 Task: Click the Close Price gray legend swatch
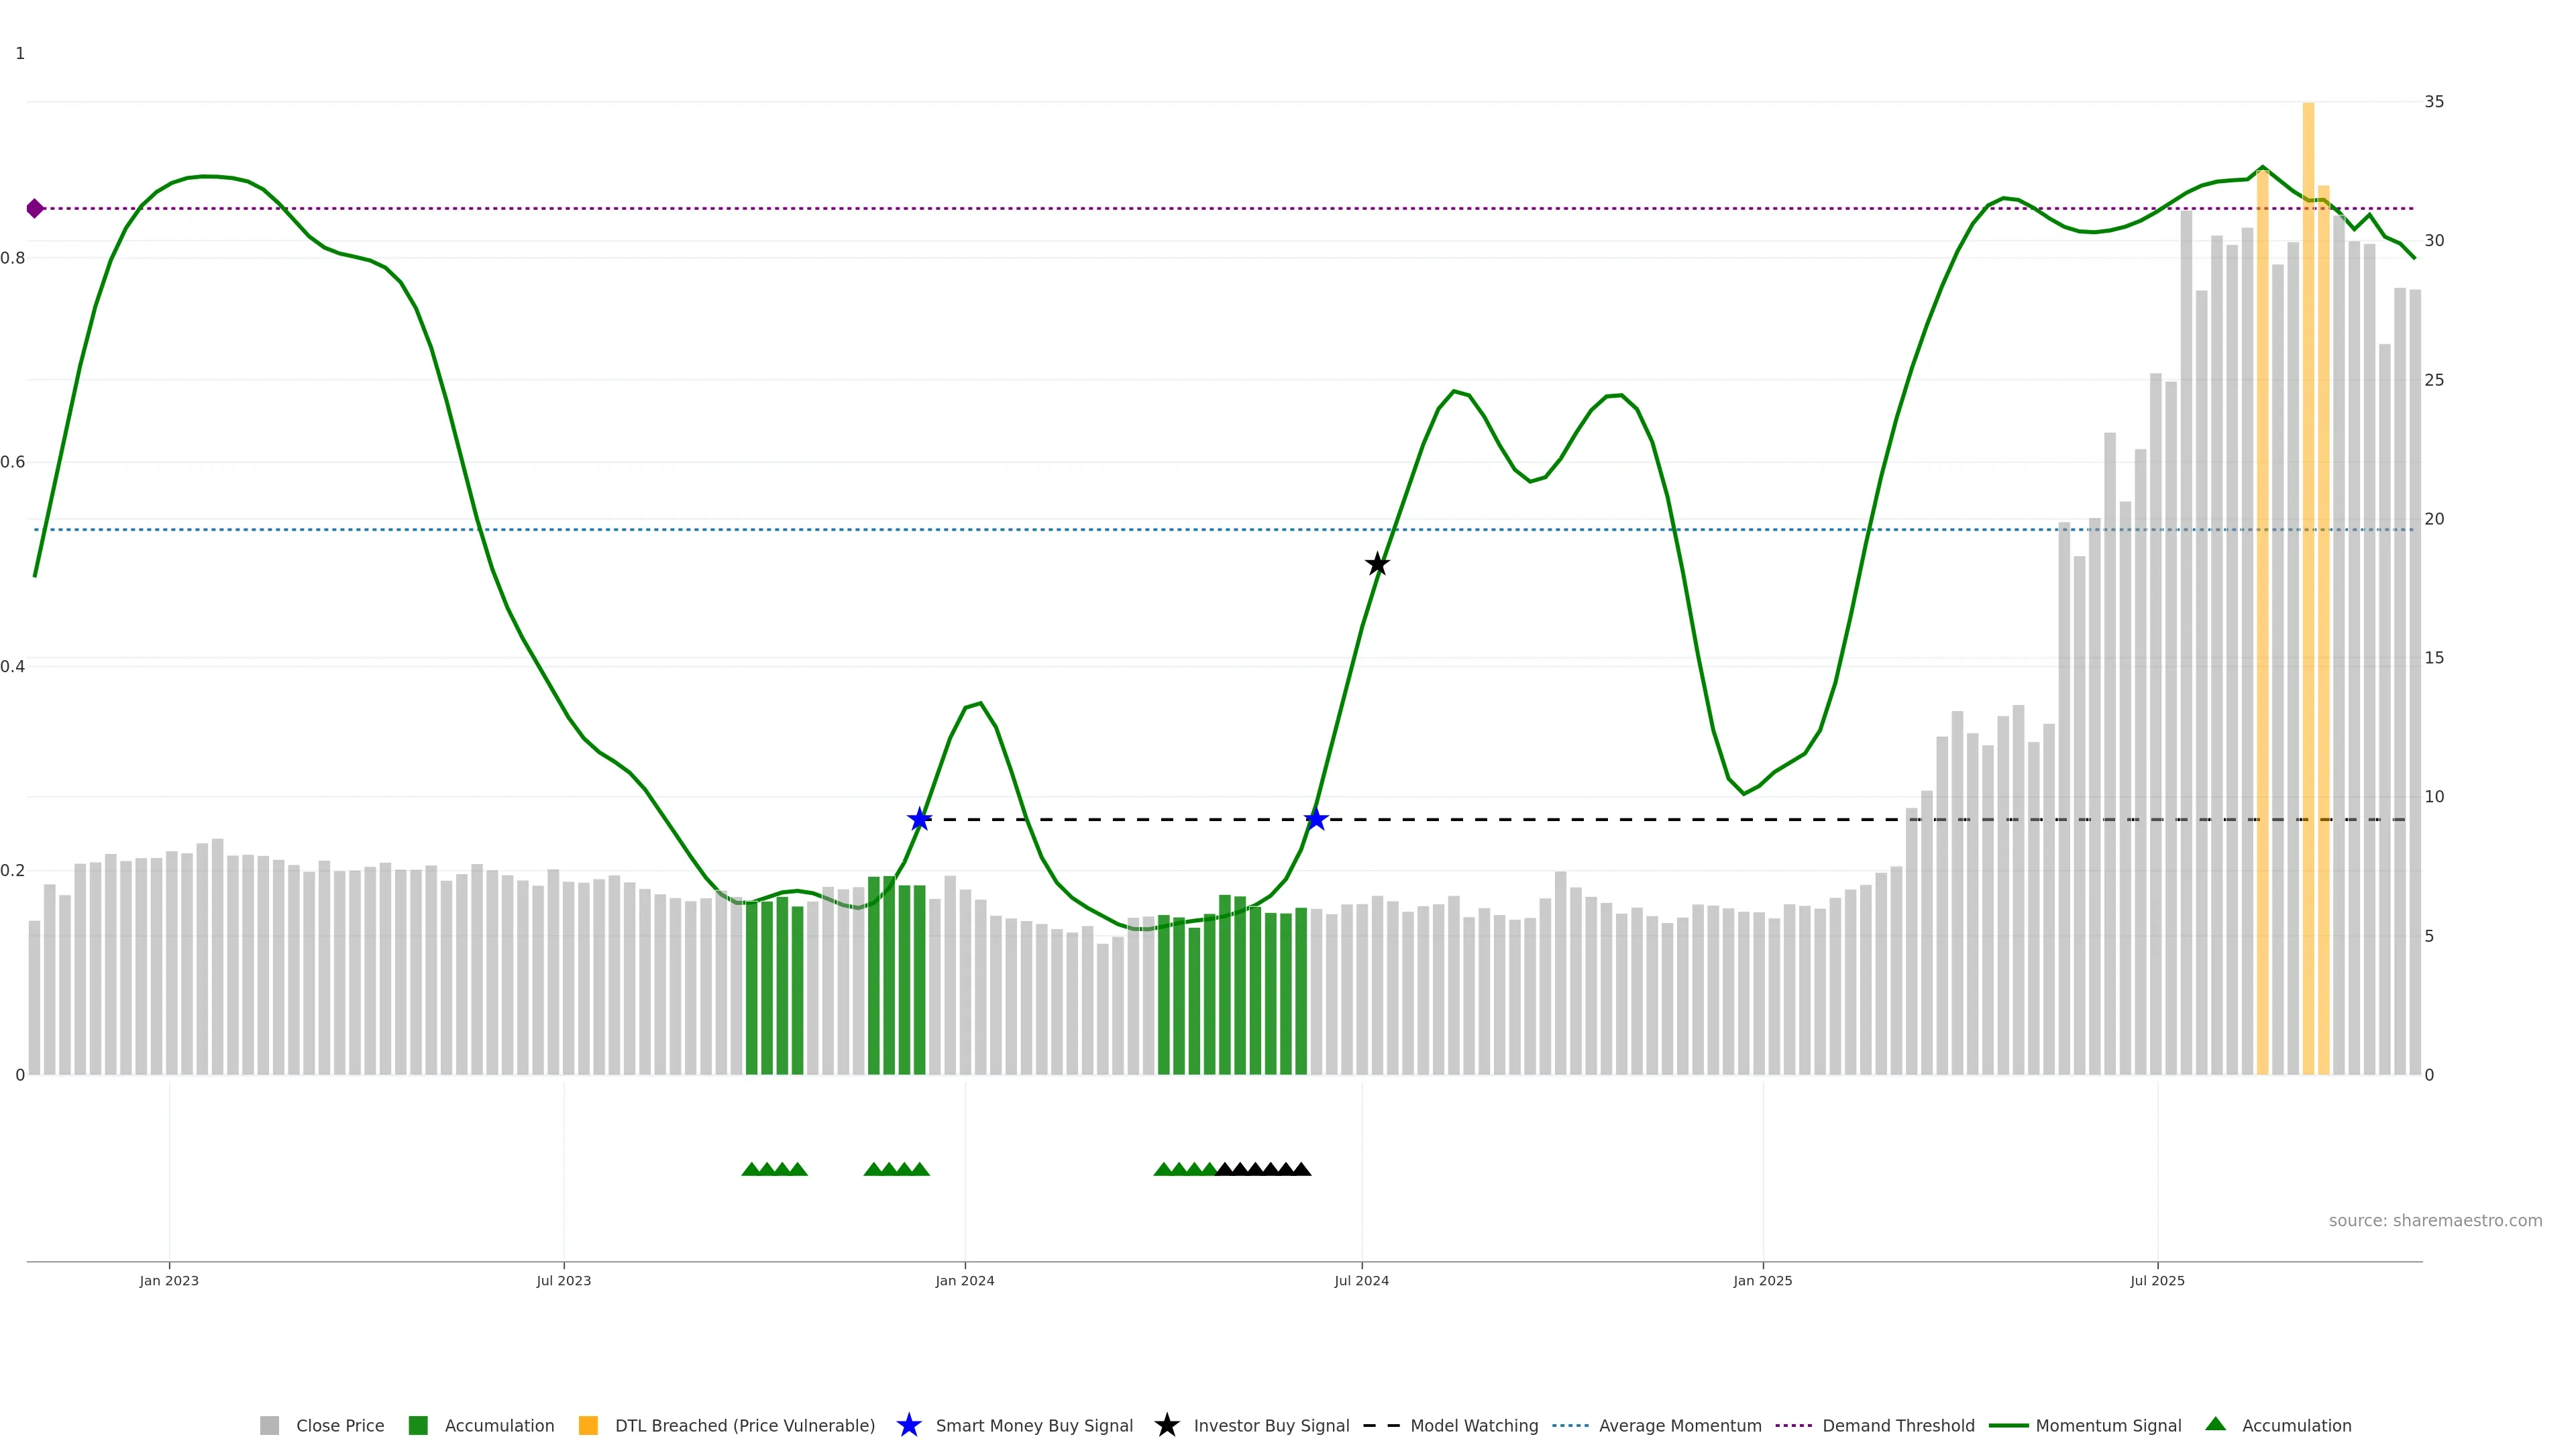pos(269,1425)
